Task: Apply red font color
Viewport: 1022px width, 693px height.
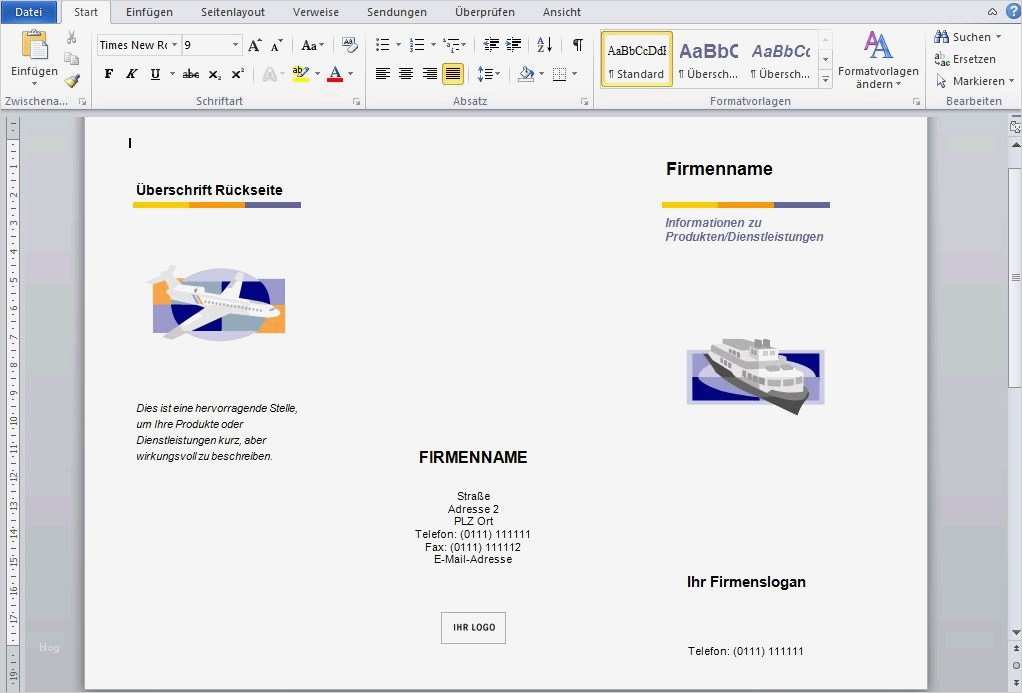Action: [335, 74]
